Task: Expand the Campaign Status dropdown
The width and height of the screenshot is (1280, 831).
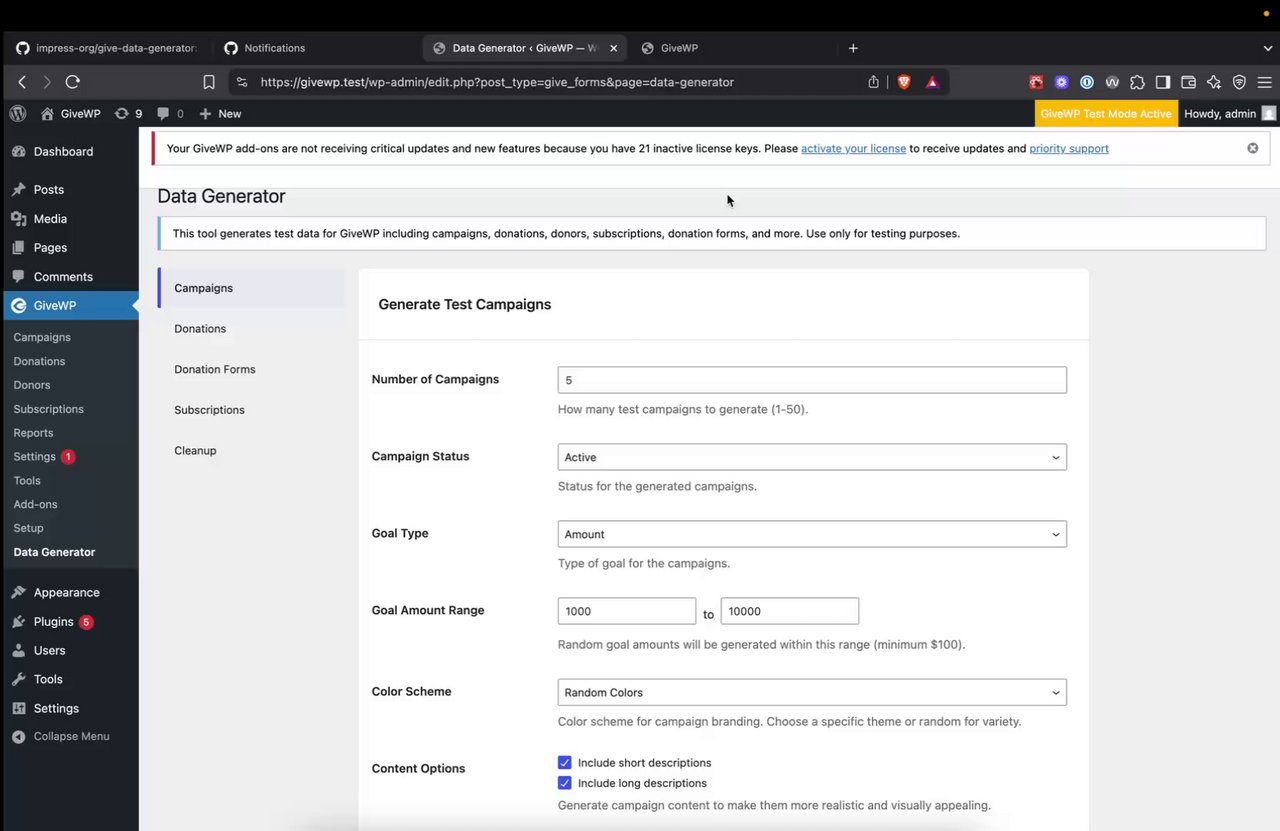Action: pyautogui.click(x=811, y=457)
